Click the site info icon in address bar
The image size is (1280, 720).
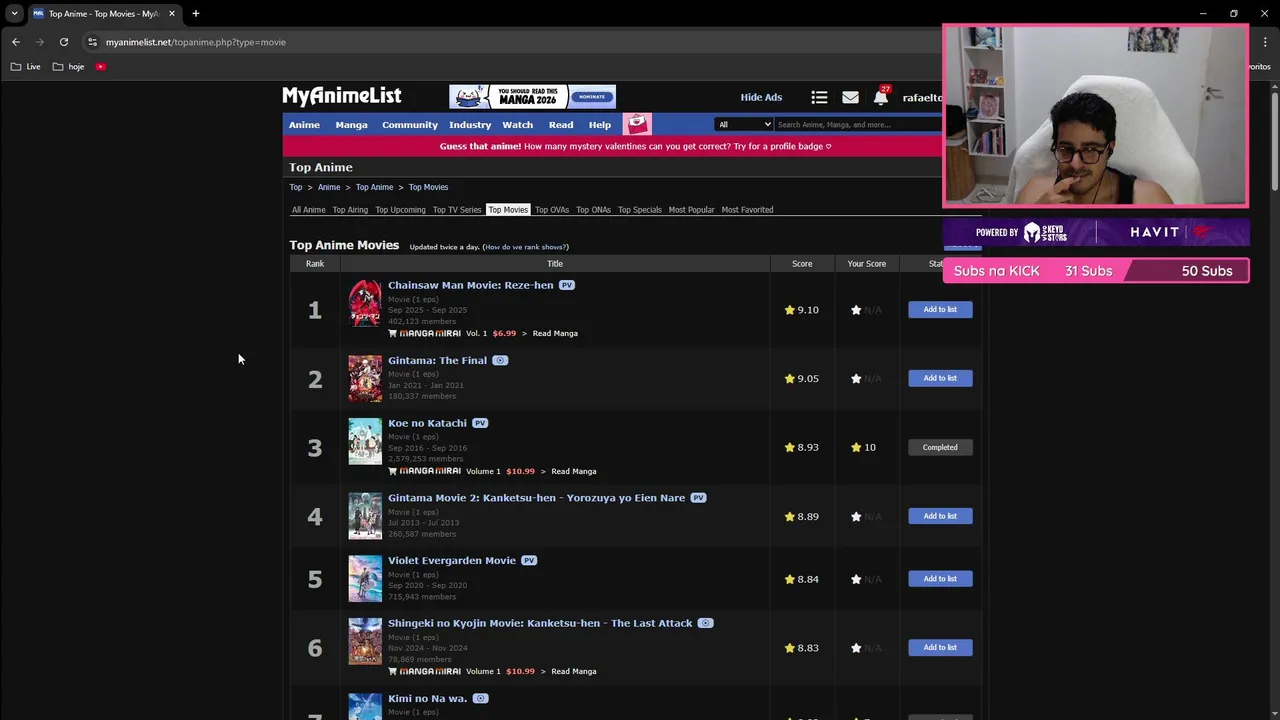pyautogui.click(x=92, y=42)
